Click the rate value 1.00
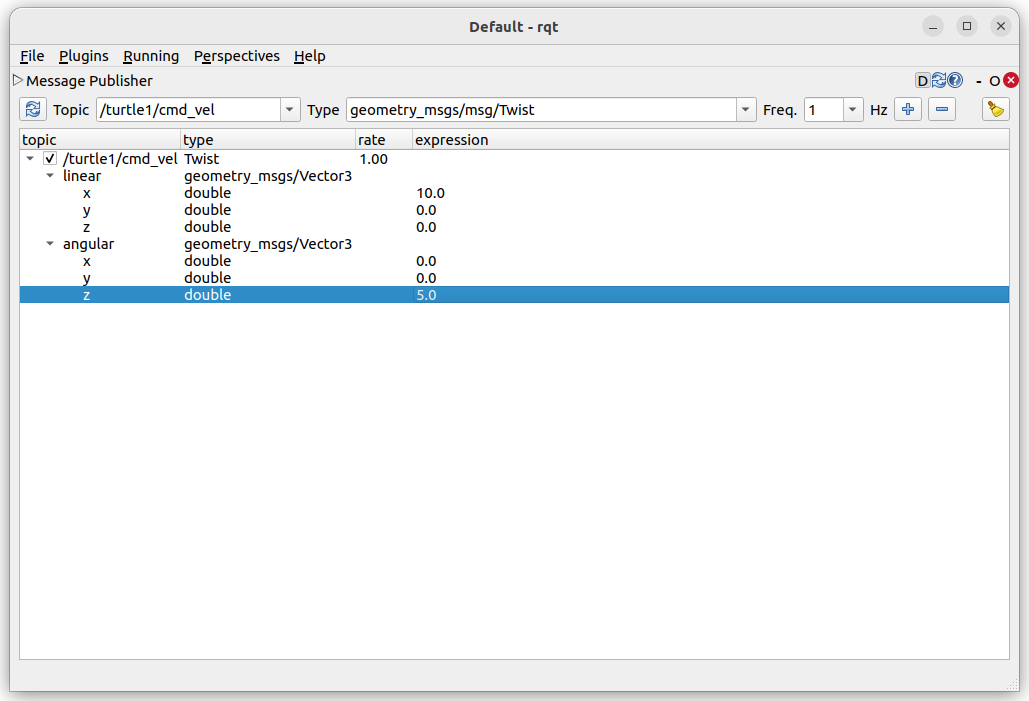The height and width of the screenshot is (701, 1029). tap(373, 159)
